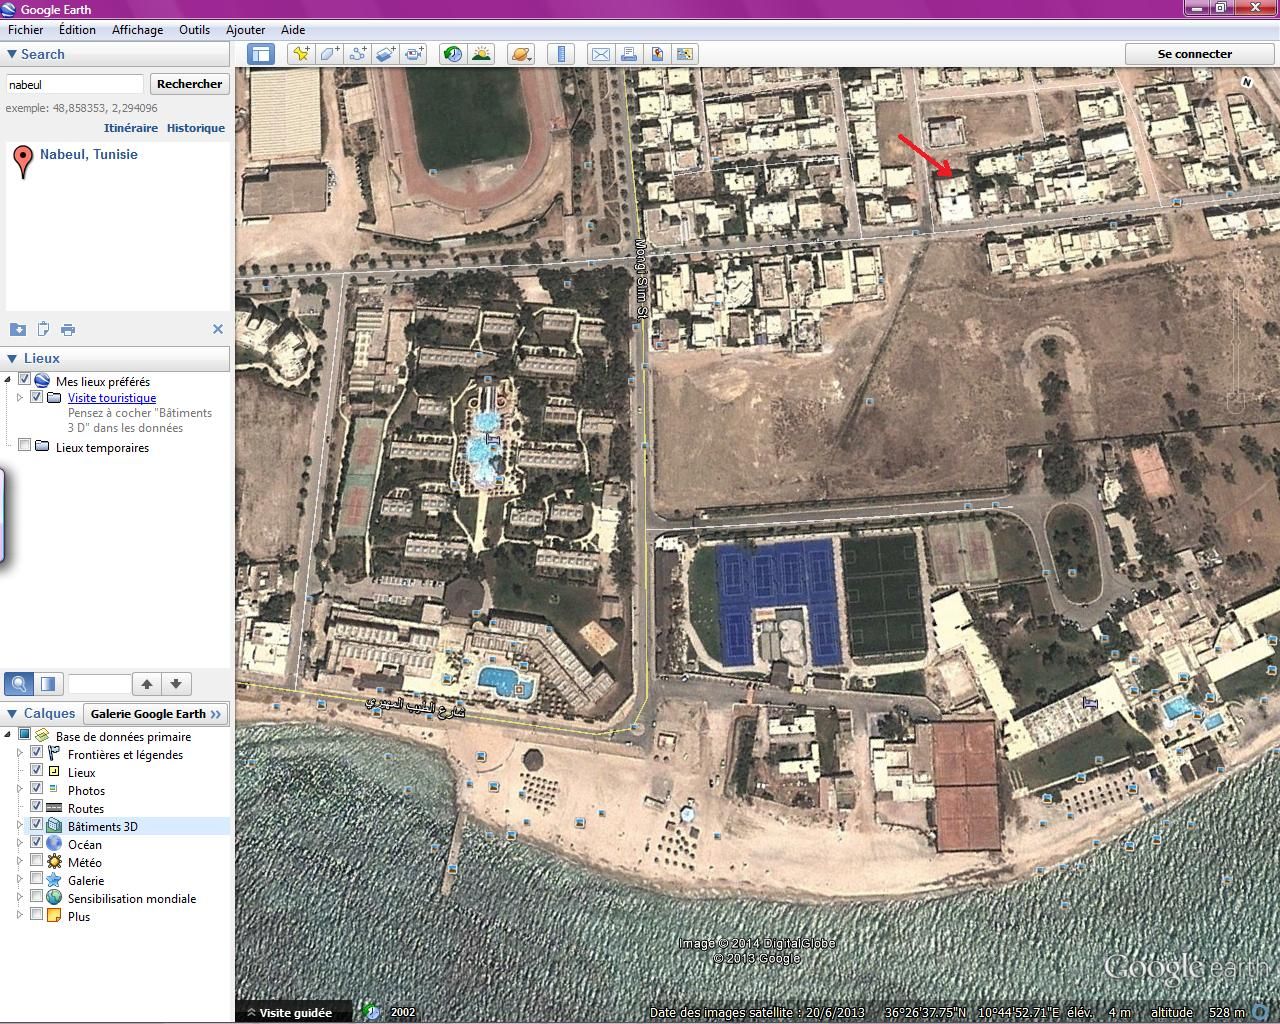Viewport: 1280px width, 1024px height.
Task: Click the Bâtiments 3D building icon
Action: [54, 826]
